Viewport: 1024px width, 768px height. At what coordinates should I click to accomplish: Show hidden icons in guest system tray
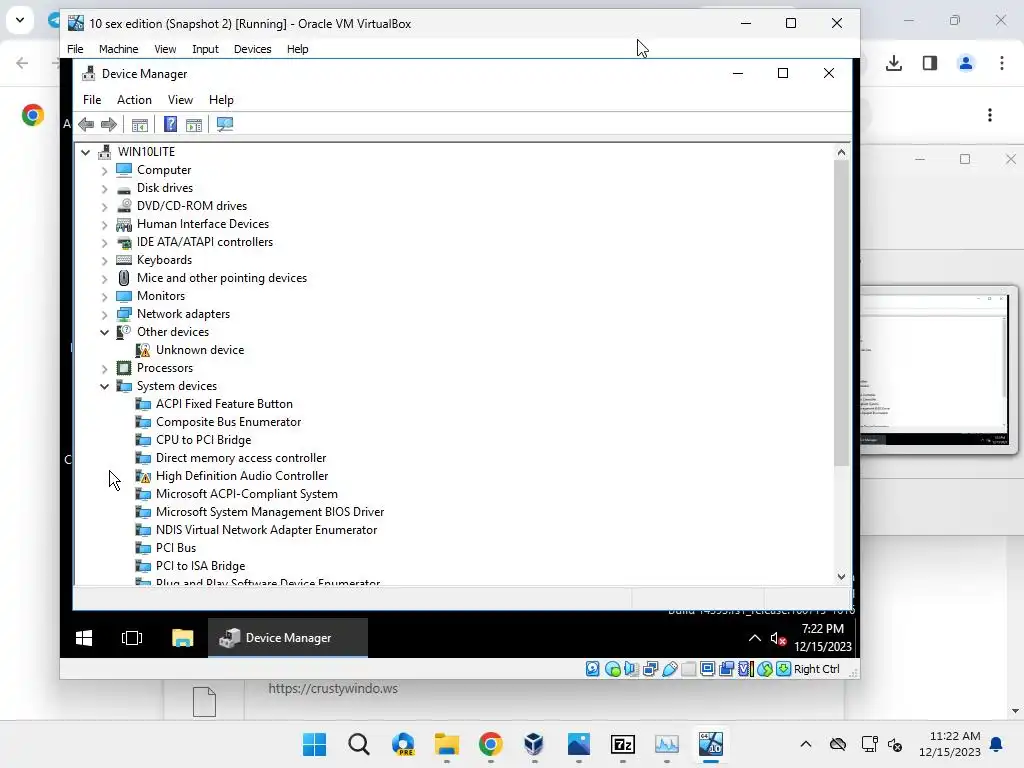point(754,638)
